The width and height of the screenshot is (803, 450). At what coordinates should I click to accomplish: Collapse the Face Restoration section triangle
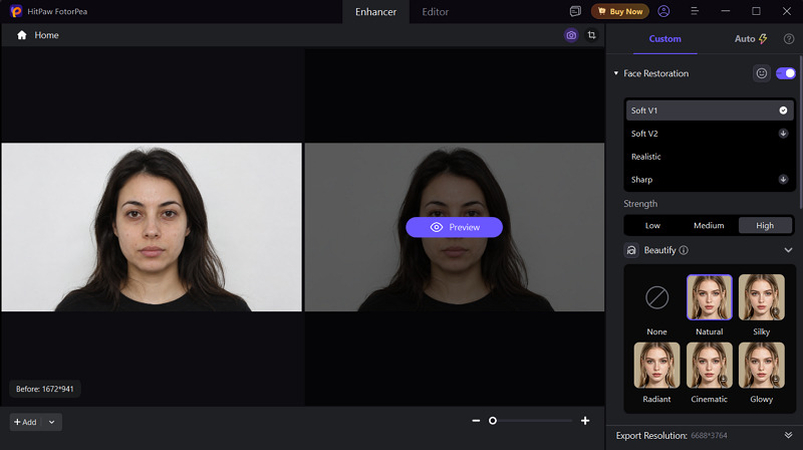click(x=616, y=73)
